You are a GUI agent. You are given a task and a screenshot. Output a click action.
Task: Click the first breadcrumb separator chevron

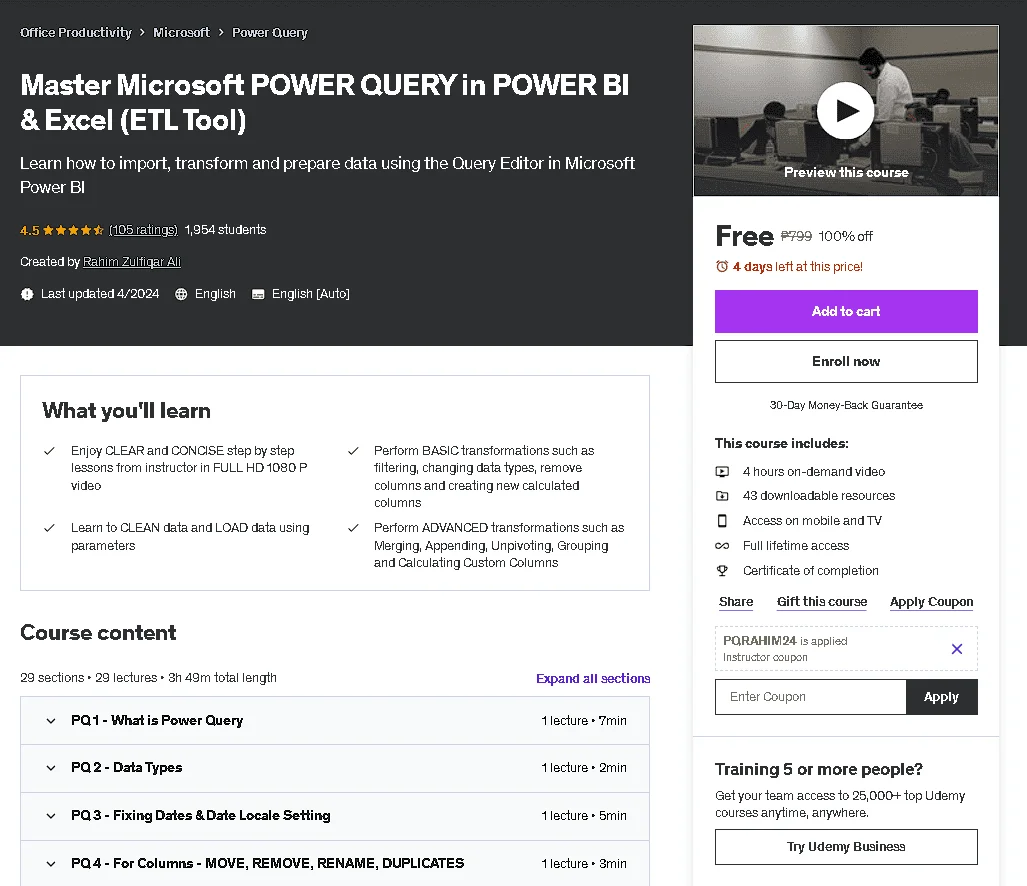click(142, 33)
